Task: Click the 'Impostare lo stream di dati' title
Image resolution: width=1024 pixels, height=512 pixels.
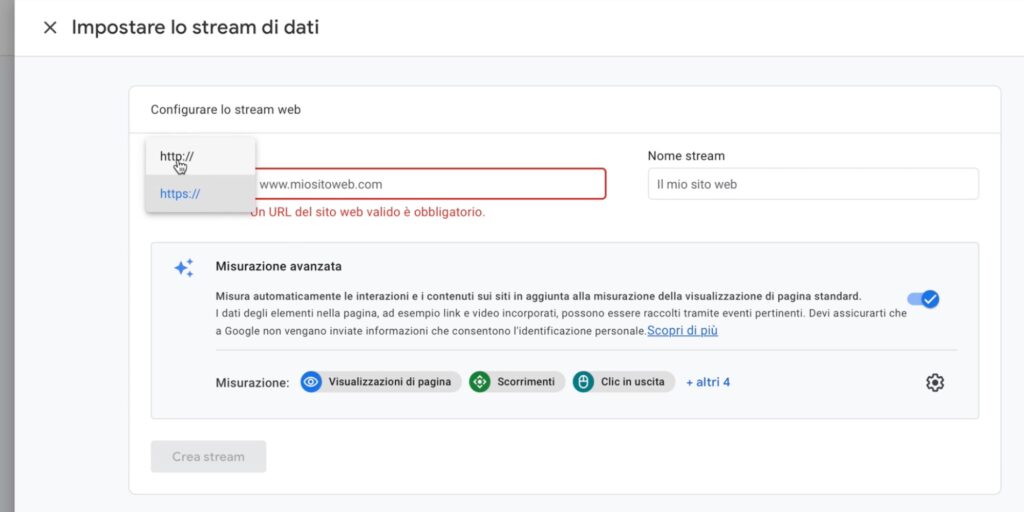Action: tap(195, 28)
